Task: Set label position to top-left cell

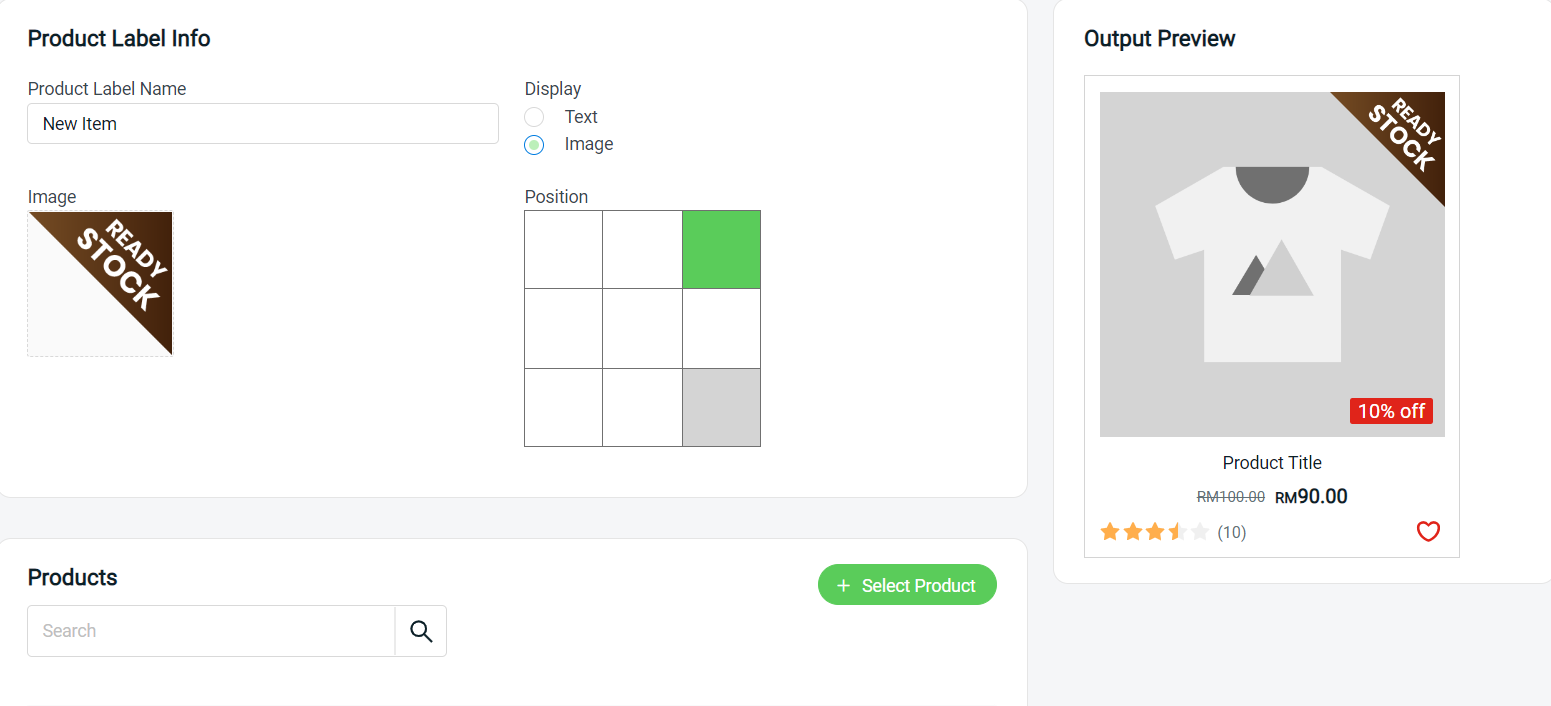Action: [564, 250]
